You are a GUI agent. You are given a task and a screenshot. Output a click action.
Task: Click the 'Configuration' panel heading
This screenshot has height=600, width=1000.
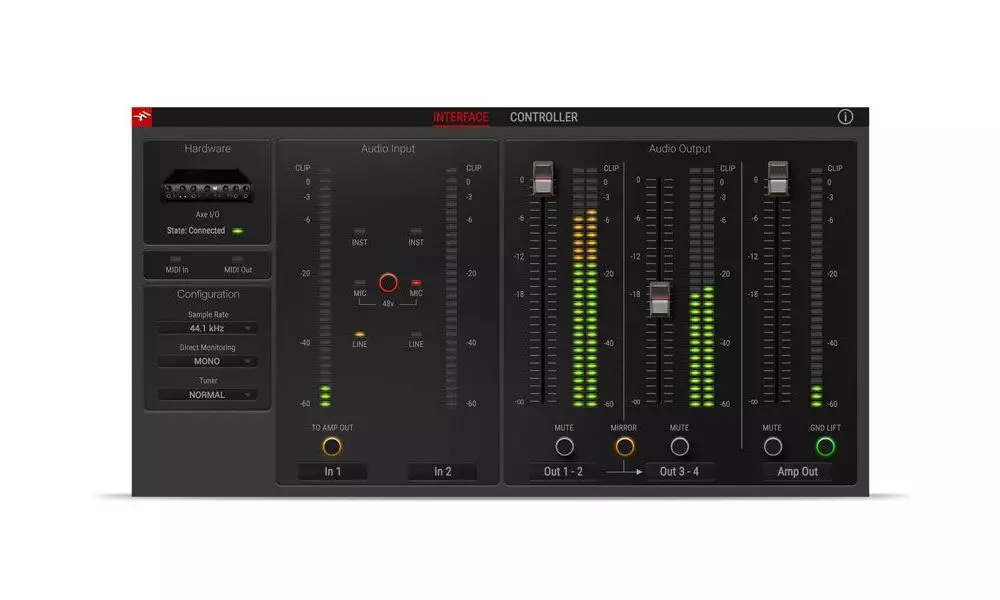click(x=208, y=294)
